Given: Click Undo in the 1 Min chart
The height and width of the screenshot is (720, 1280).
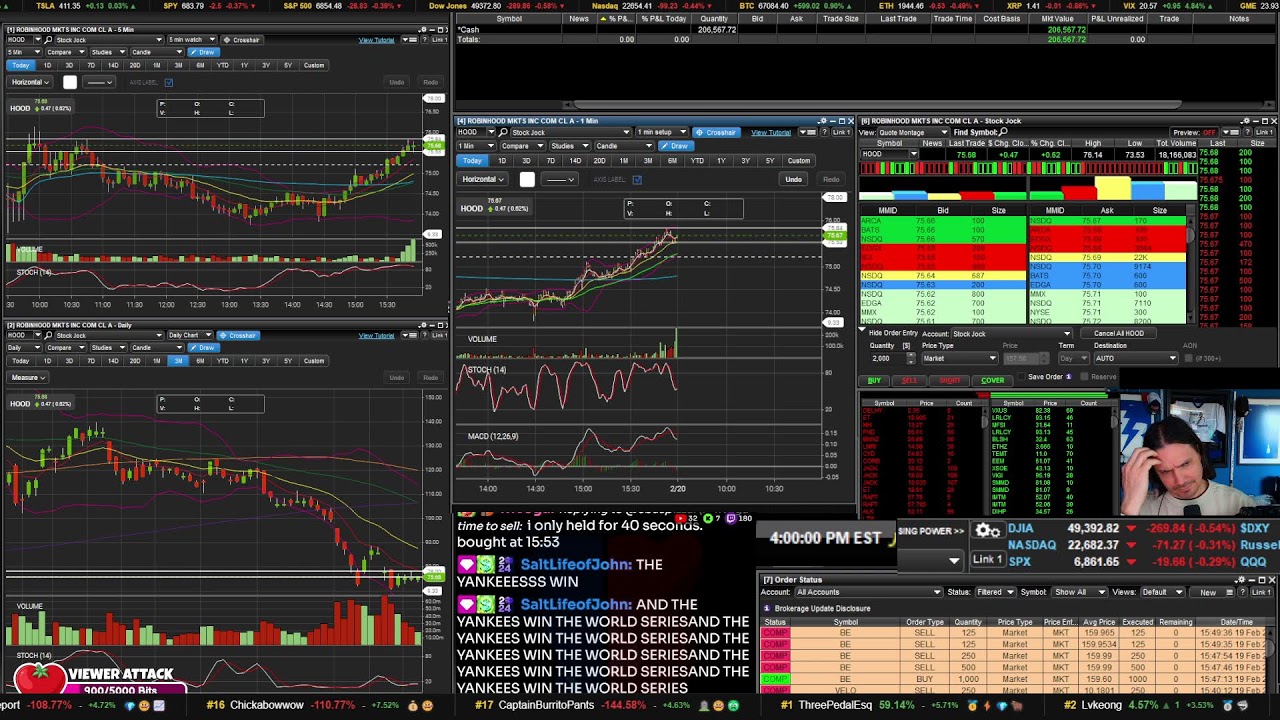Looking at the screenshot, I should [x=793, y=179].
